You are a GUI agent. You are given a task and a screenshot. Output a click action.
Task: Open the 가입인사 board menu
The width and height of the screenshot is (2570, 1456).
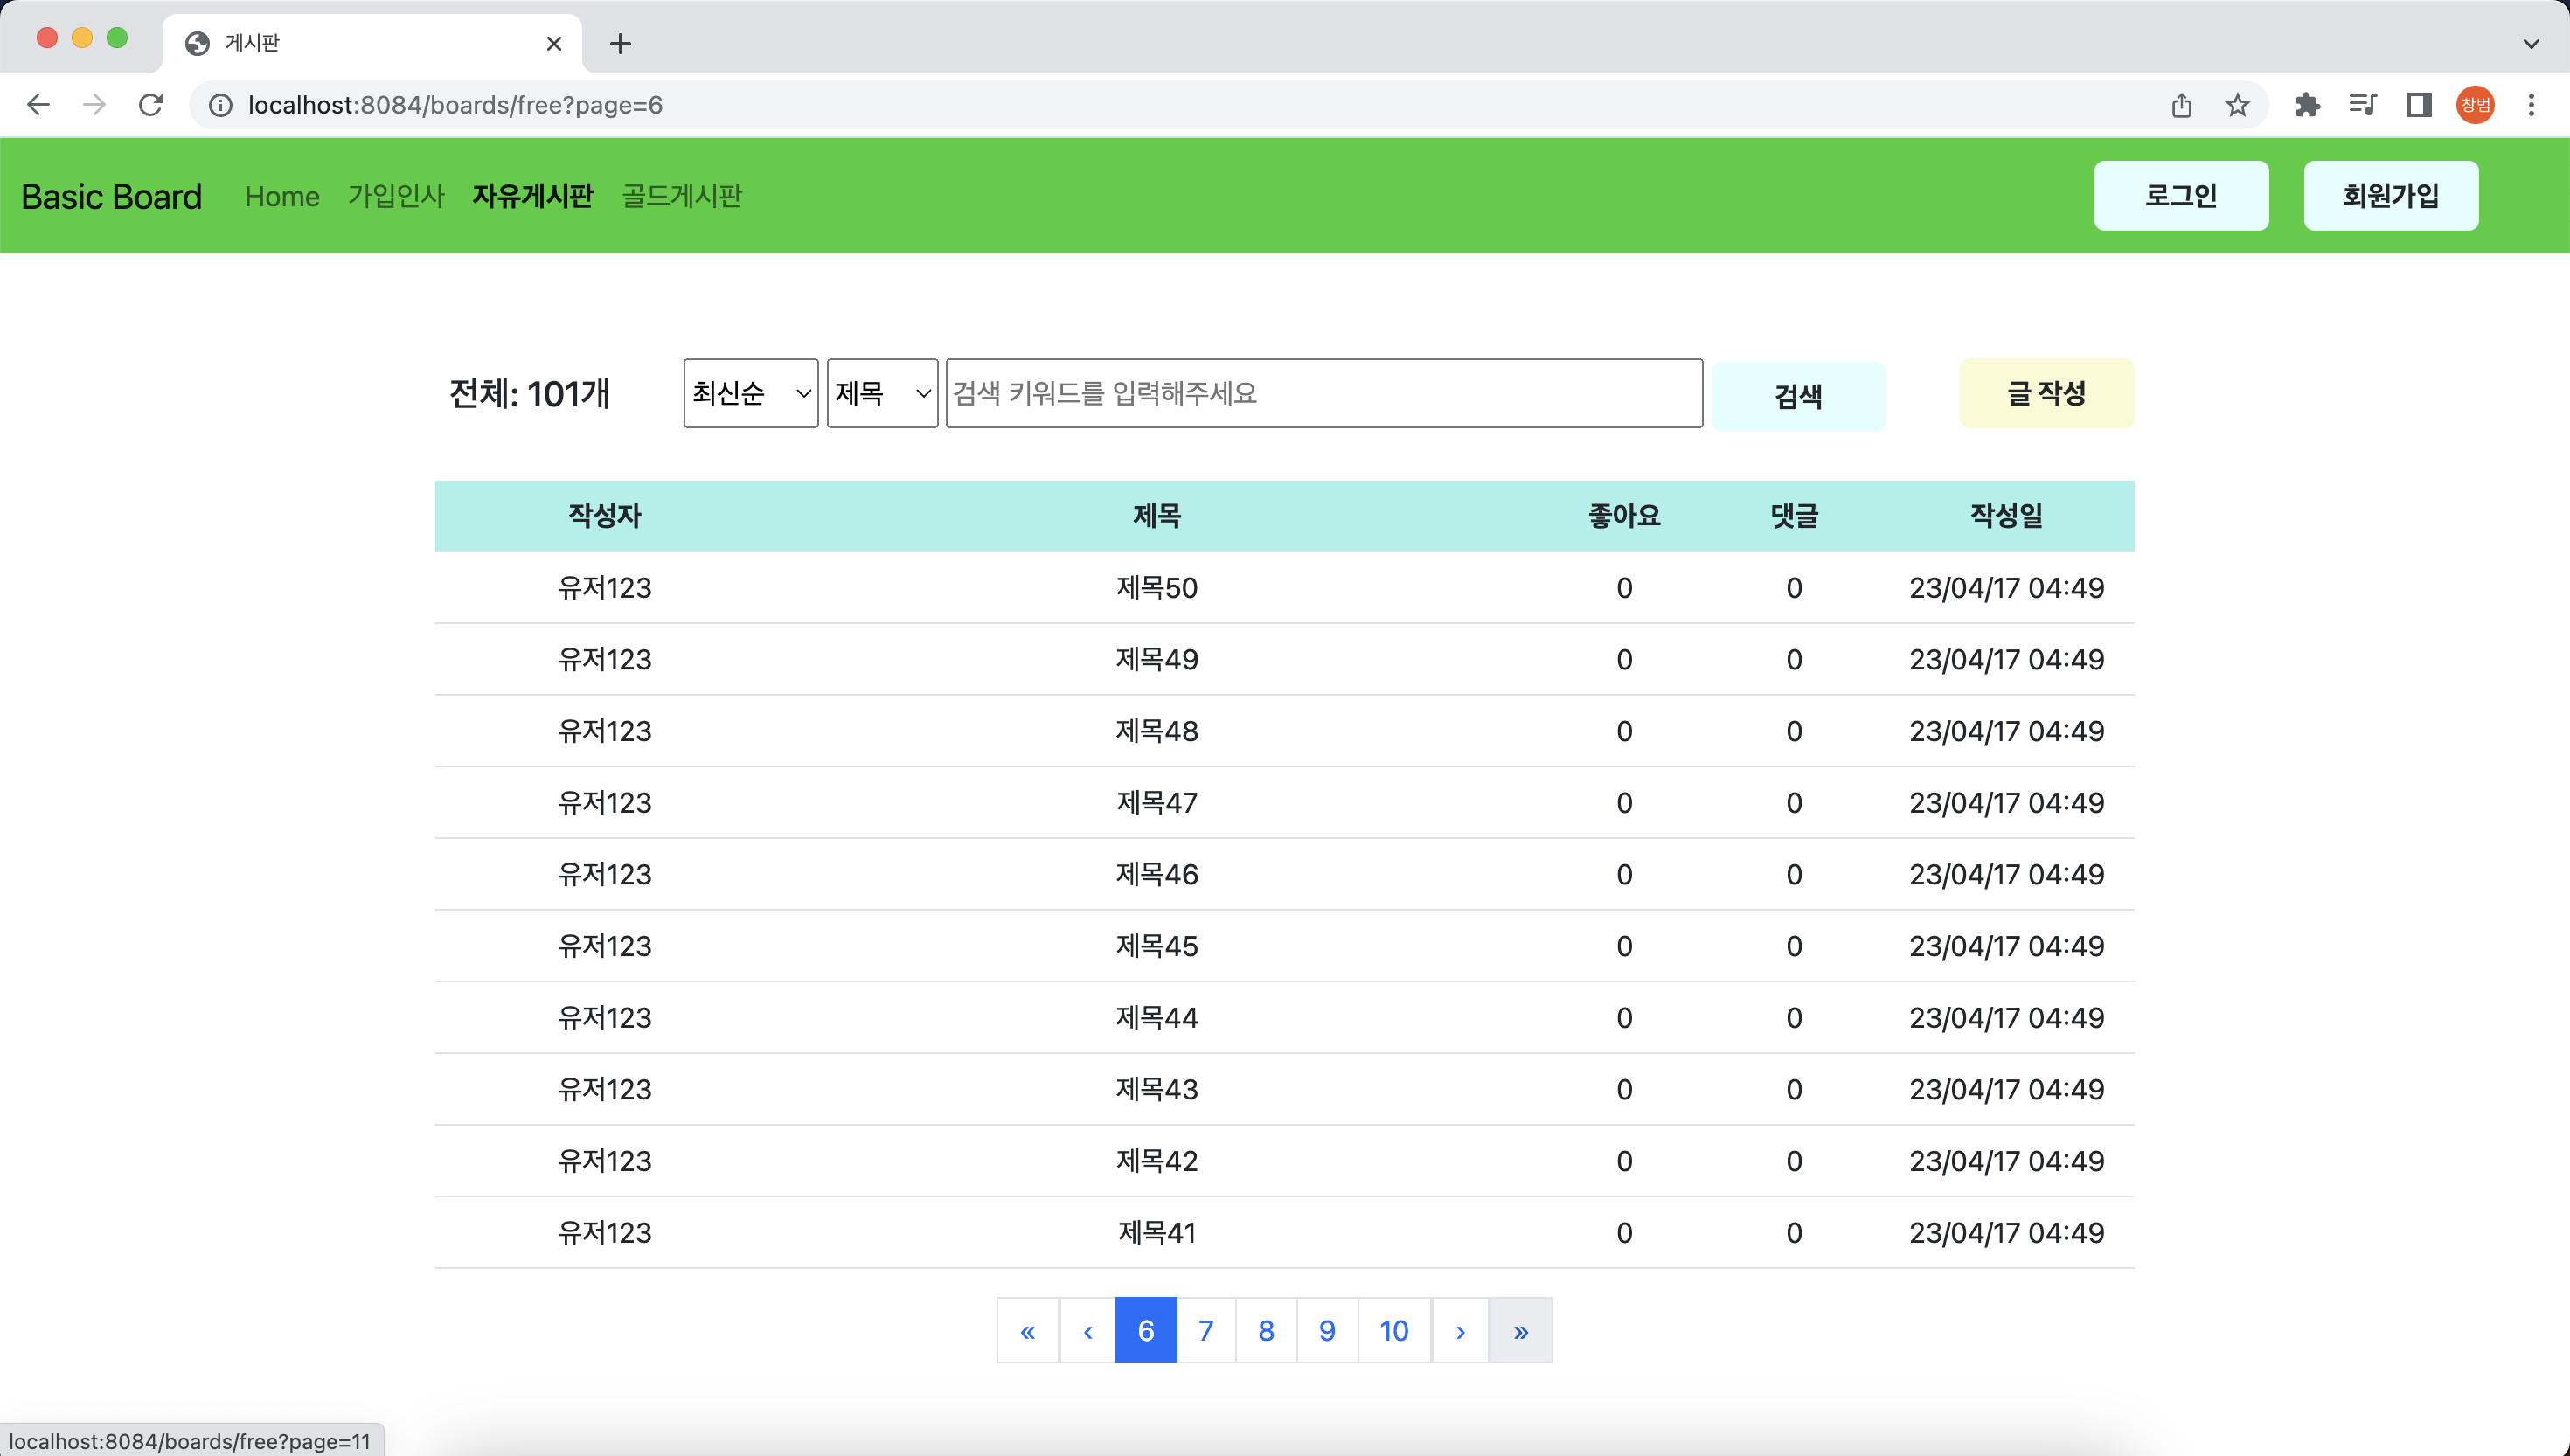[x=395, y=196]
